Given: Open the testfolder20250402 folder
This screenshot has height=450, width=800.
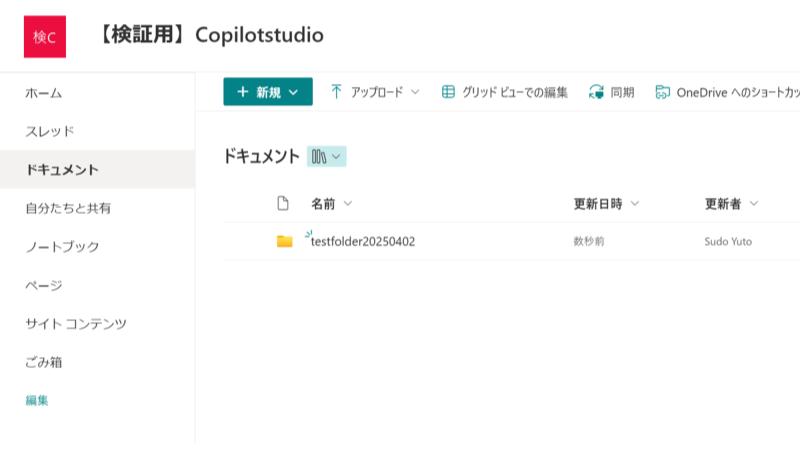Looking at the screenshot, I should [363, 241].
